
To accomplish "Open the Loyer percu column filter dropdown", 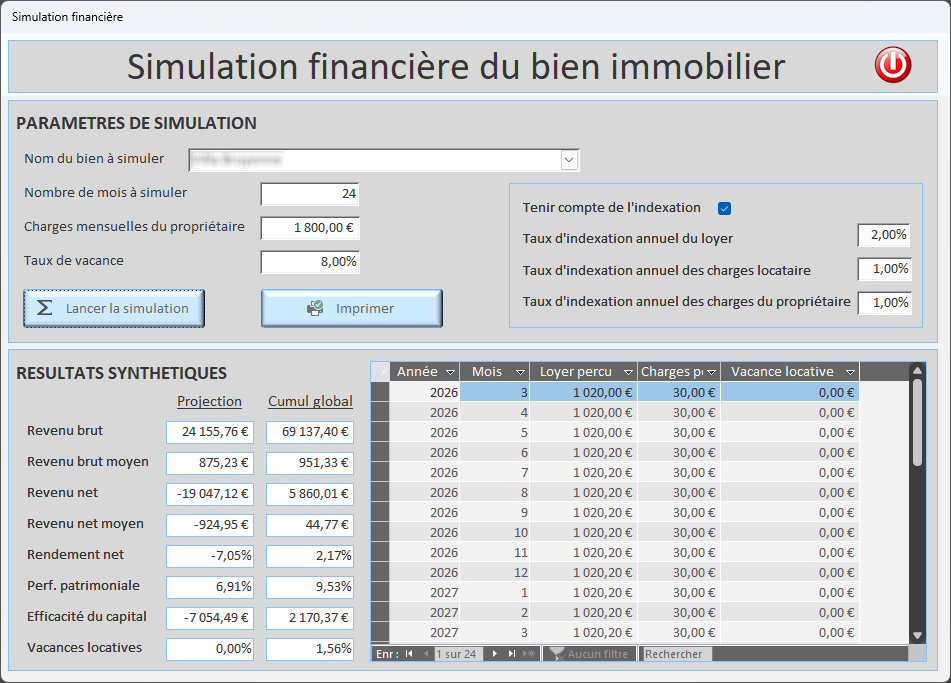I will pos(626,372).
